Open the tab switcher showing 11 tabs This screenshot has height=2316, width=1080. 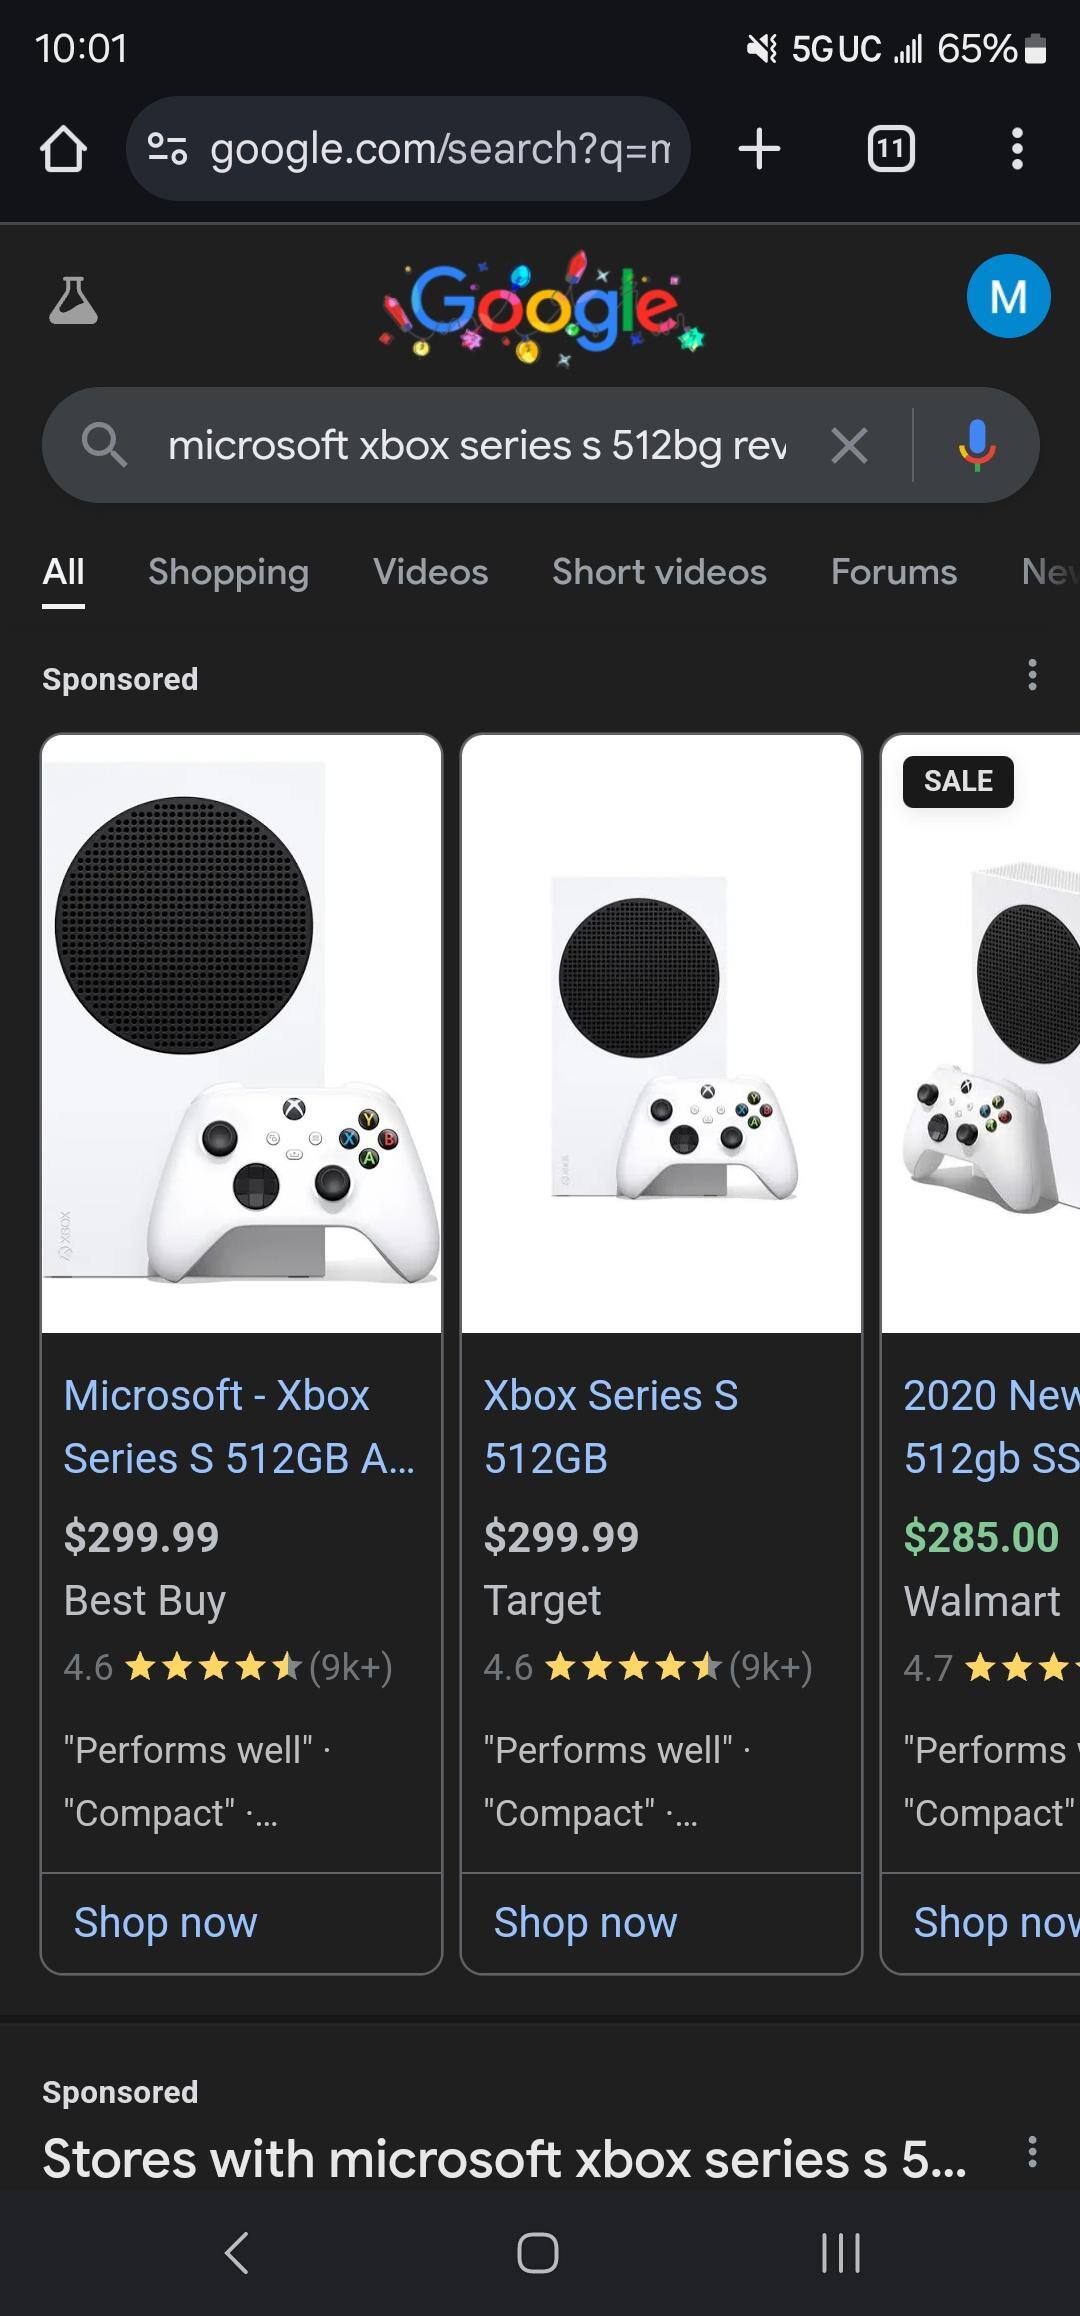[x=890, y=149]
